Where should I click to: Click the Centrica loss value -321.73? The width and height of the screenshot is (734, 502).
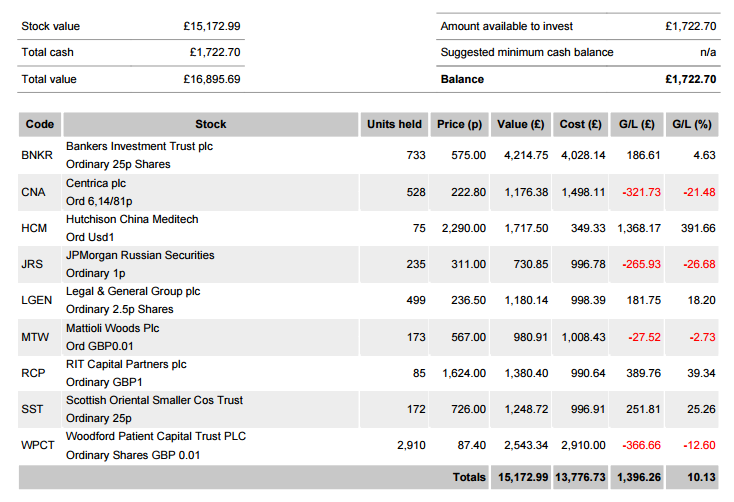click(x=641, y=192)
